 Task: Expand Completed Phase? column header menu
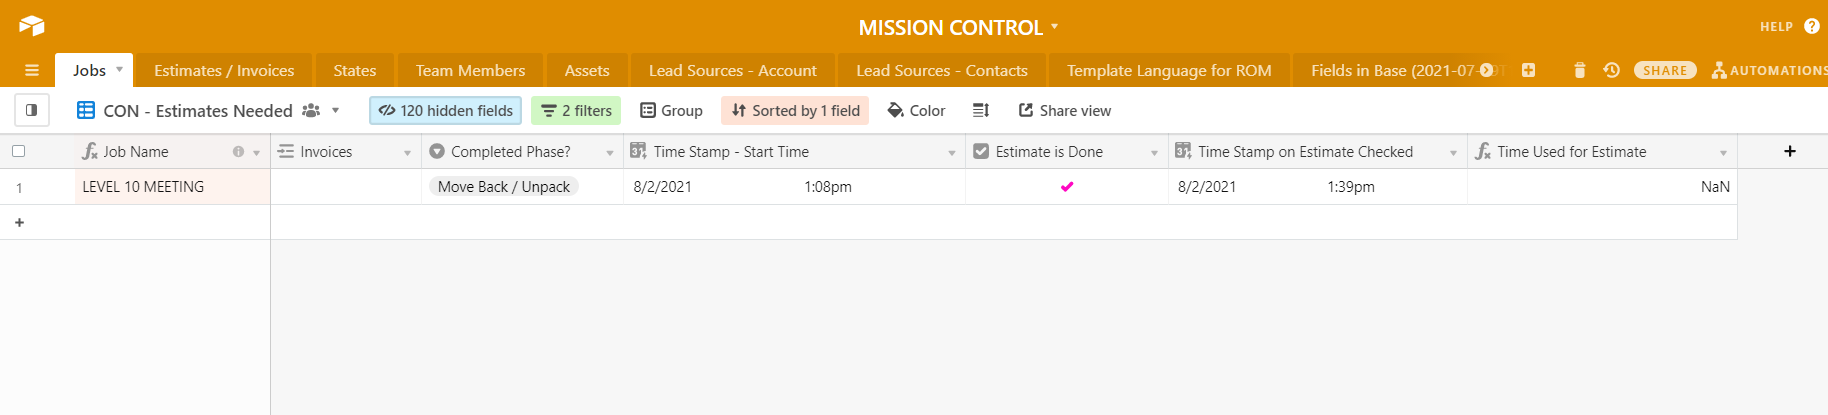(609, 152)
